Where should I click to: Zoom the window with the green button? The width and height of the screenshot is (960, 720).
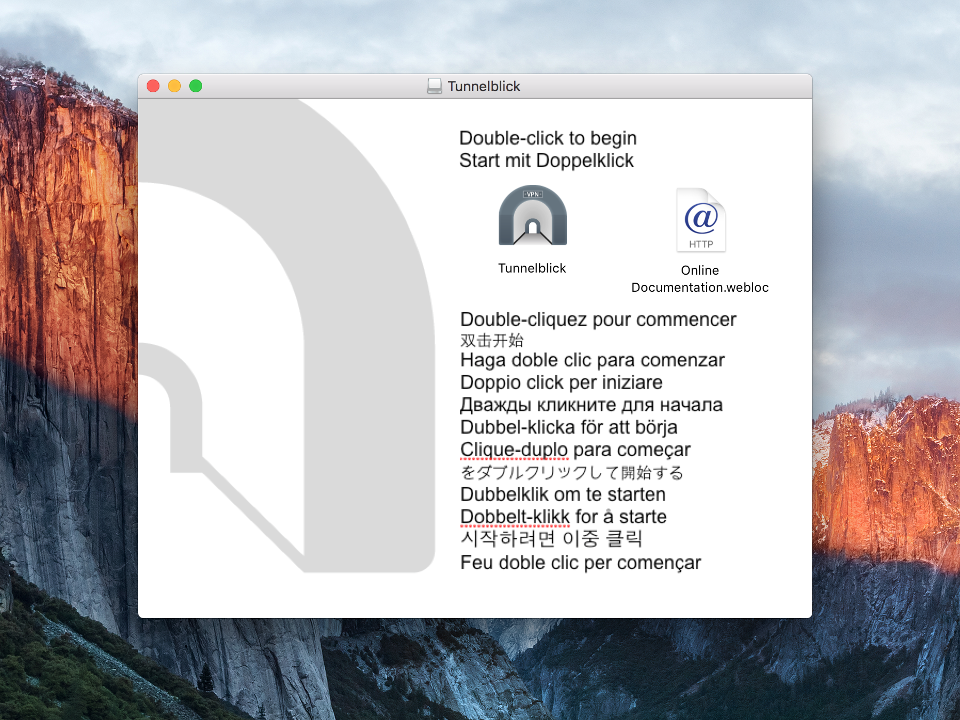click(x=196, y=86)
